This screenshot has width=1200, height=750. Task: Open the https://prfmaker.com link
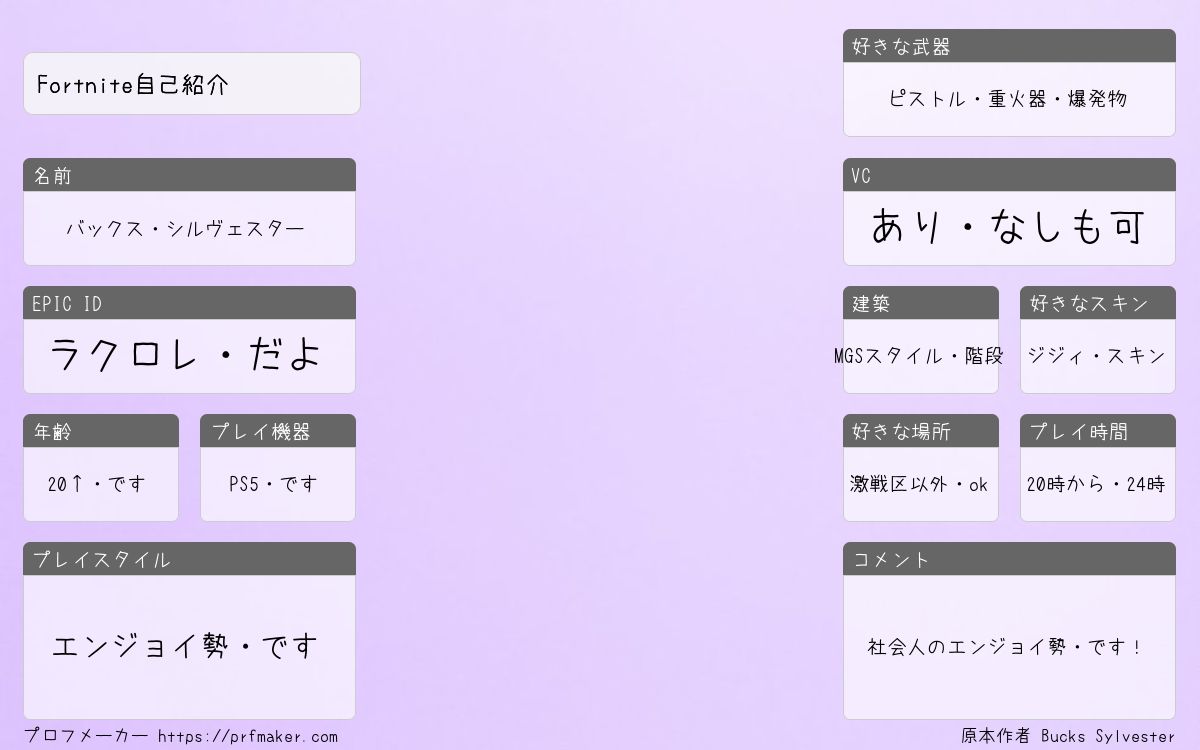248,737
